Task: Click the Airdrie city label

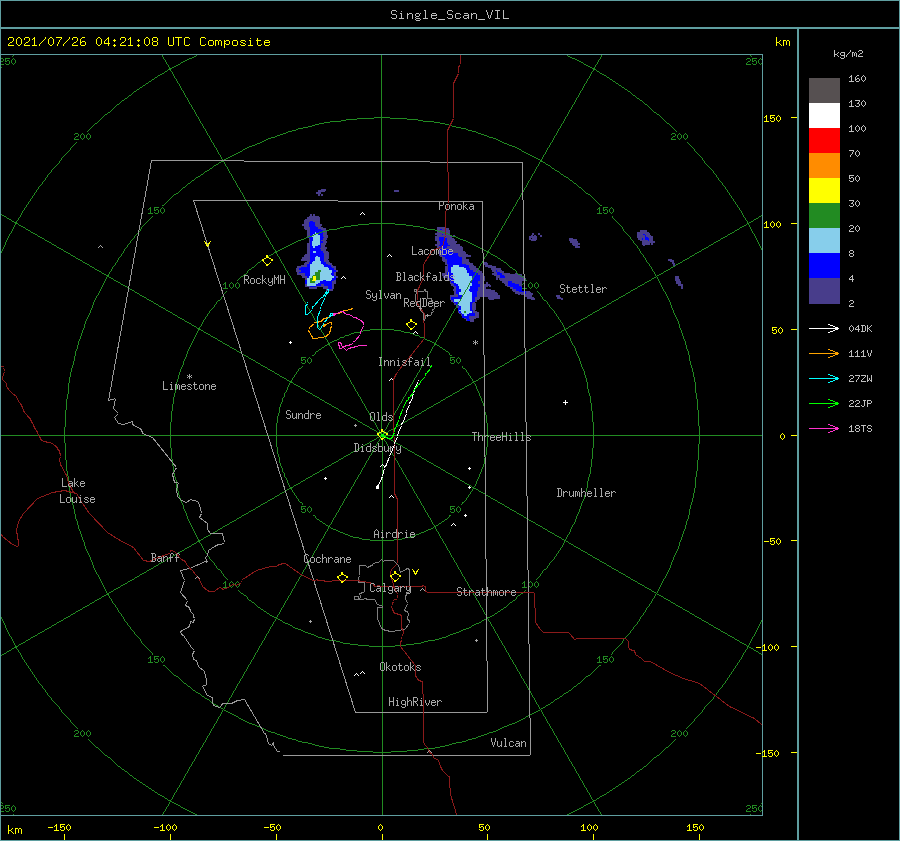Action: (394, 534)
